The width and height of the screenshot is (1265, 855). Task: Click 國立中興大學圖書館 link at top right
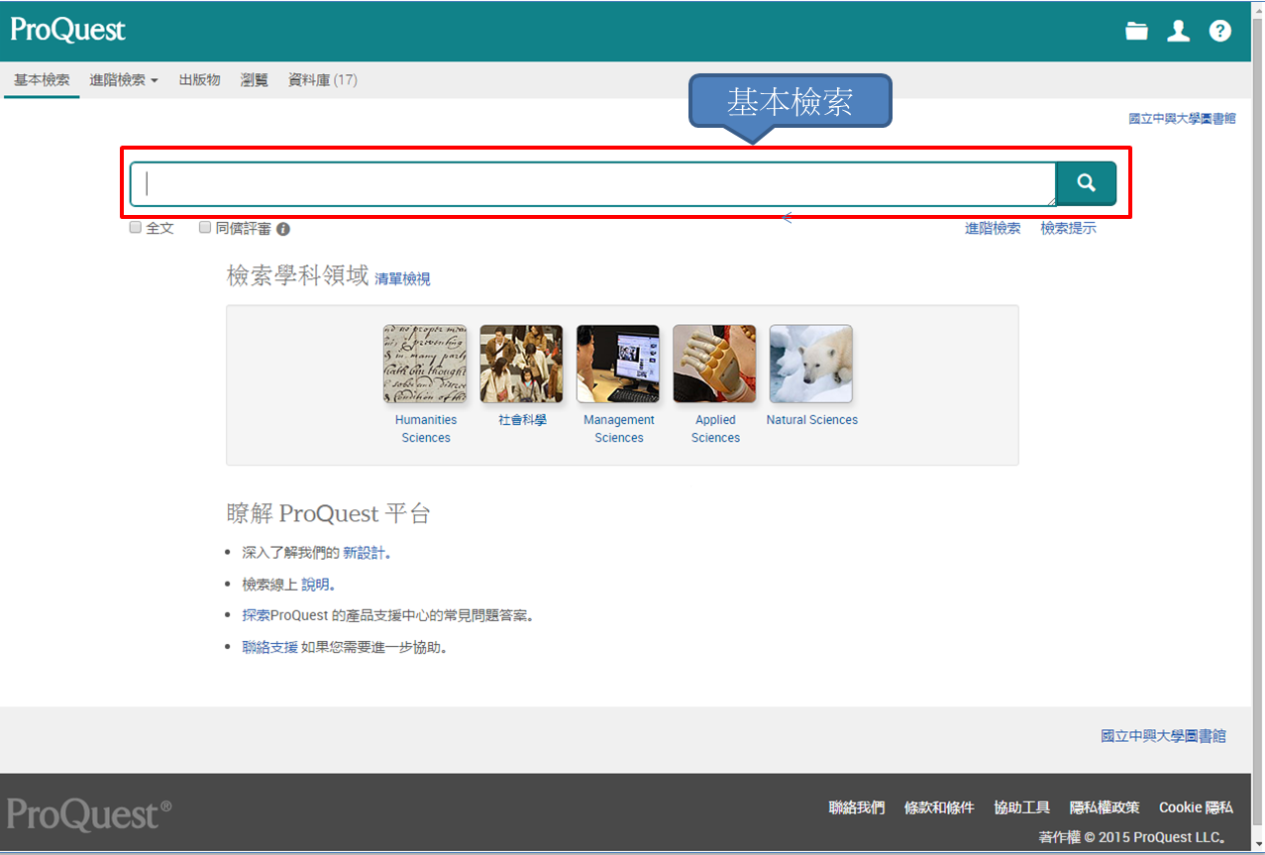click(x=1182, y=118)
